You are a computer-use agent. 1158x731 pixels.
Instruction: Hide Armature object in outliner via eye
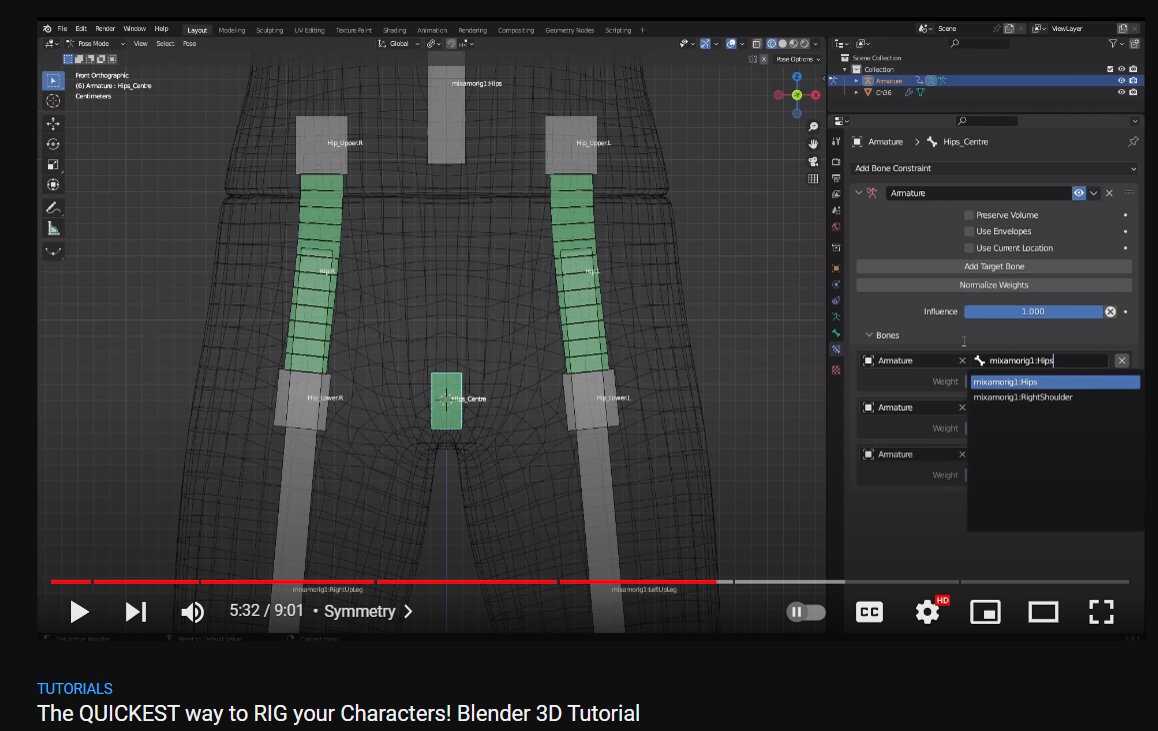1121,80
